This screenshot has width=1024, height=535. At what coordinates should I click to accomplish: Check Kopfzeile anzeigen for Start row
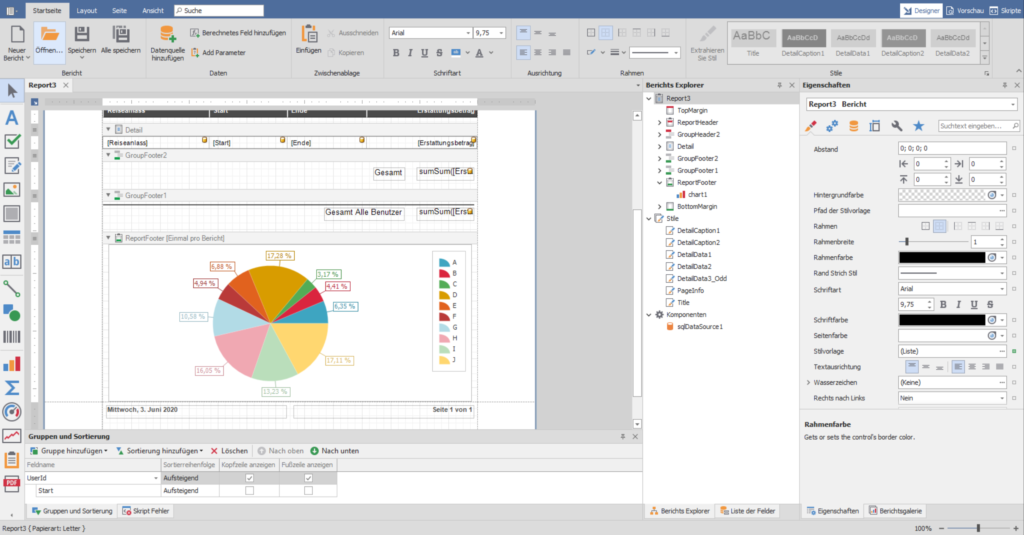[249, 491]
